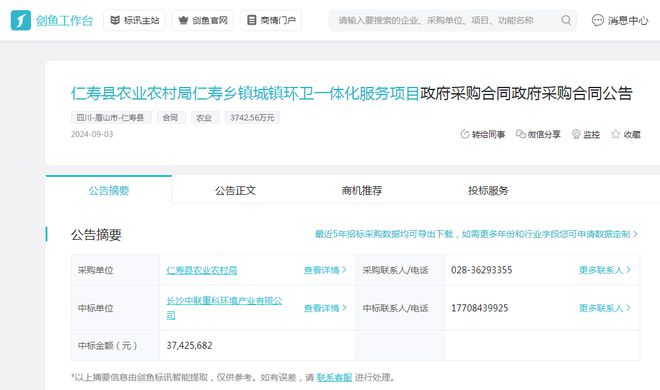Click the 公告摘要 section heading
This screenshot has width=660, height=390.
tap(96, 234)
